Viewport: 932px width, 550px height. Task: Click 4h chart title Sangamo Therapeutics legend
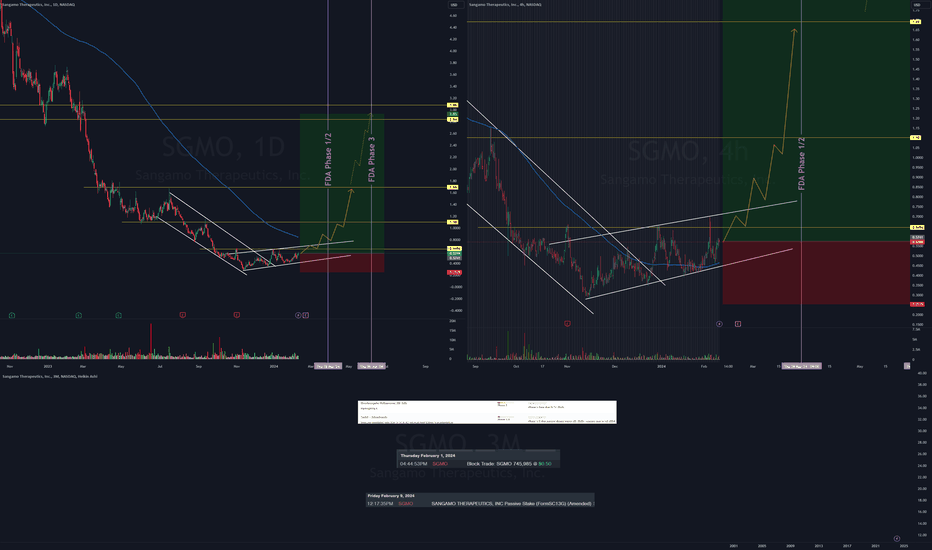coord(505,4)
